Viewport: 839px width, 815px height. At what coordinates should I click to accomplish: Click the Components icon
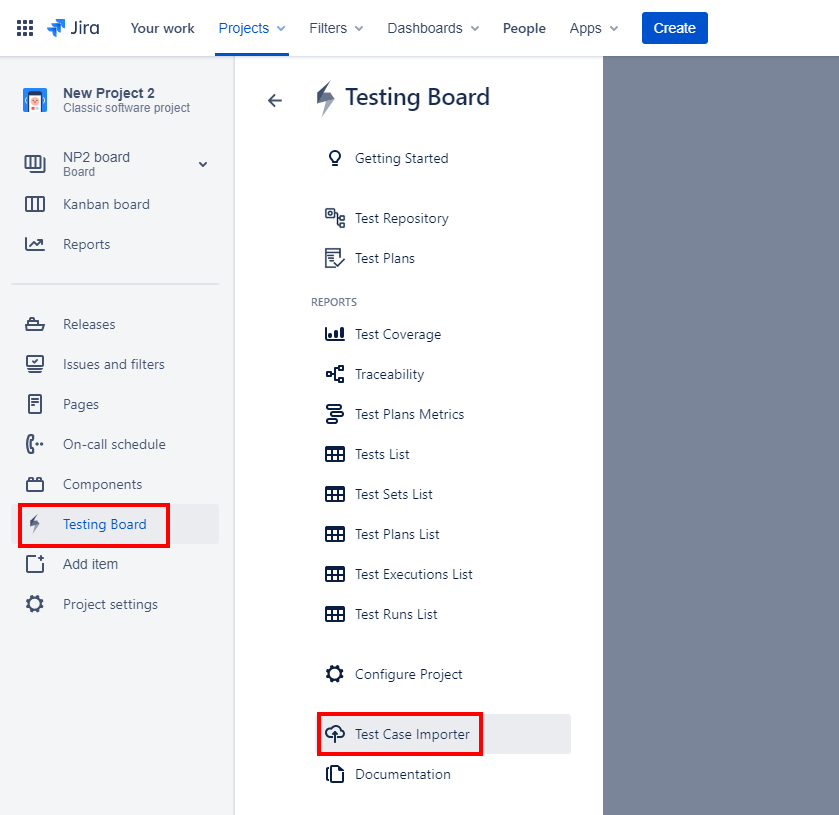tap(35, 484)
